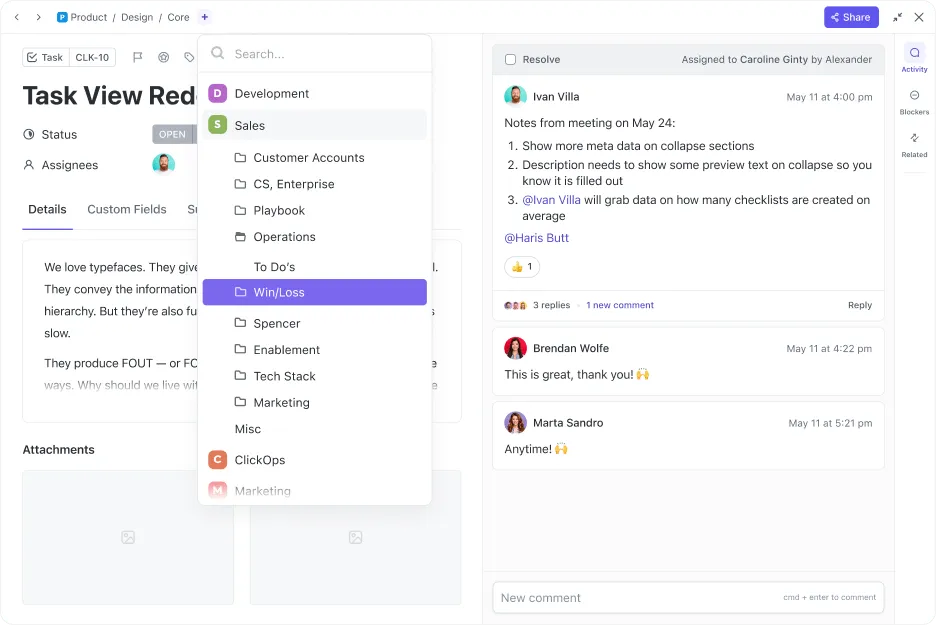Go forward with the right arrow

click(38, 17)
